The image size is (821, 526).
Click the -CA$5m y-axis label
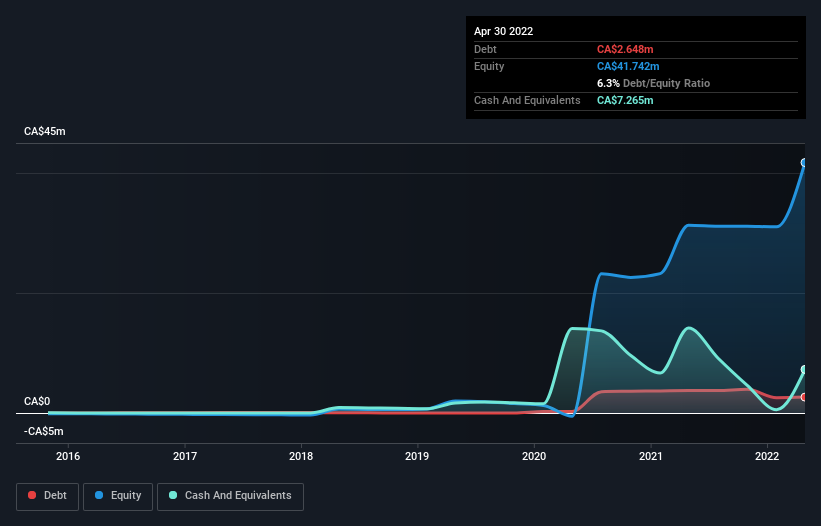[x=43, y=431]
